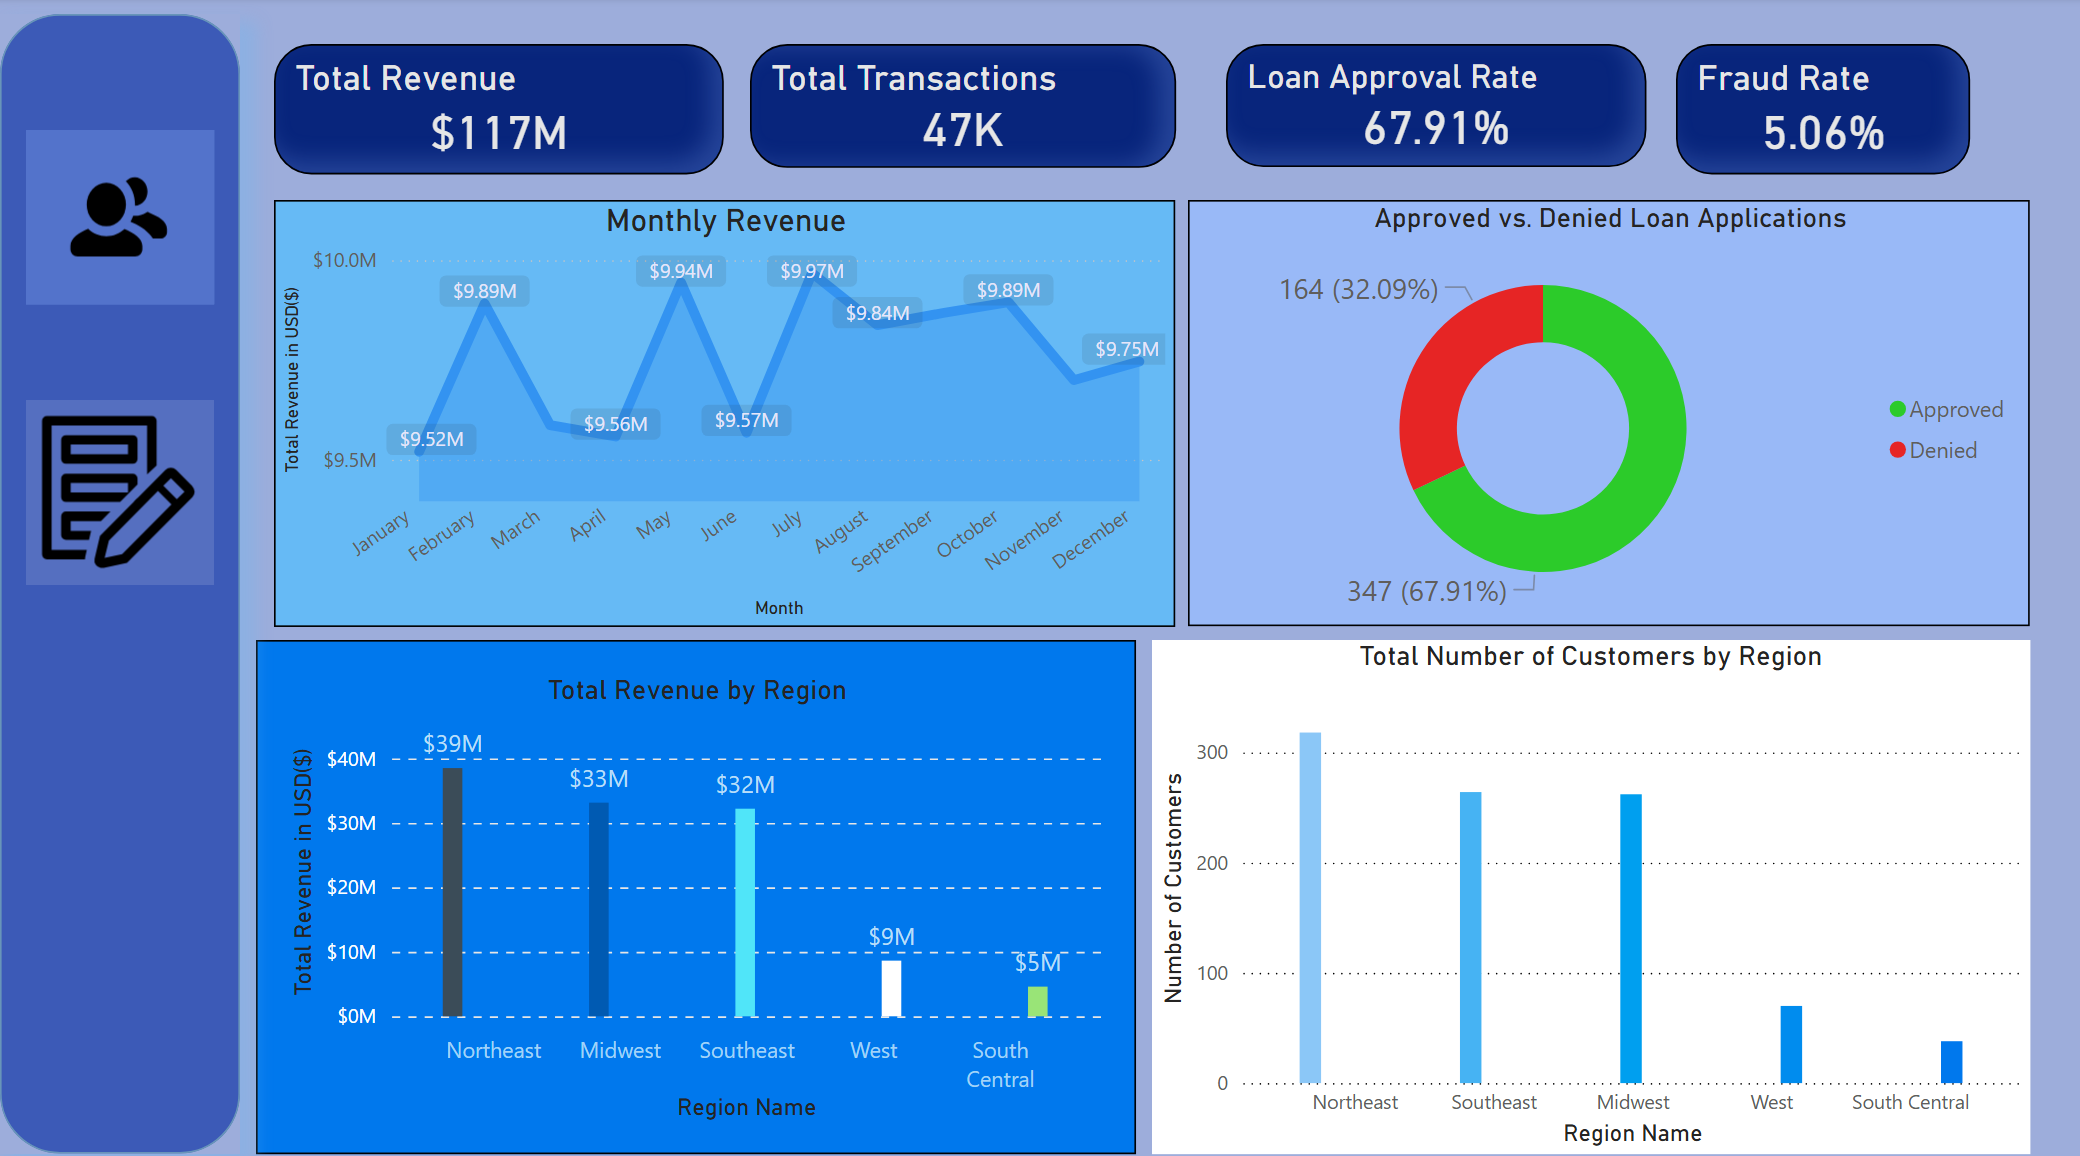The width and height of the screenshot is (2080, 1156).
Task: Click the Northeast revenue bar
Action: coord(453,892)
